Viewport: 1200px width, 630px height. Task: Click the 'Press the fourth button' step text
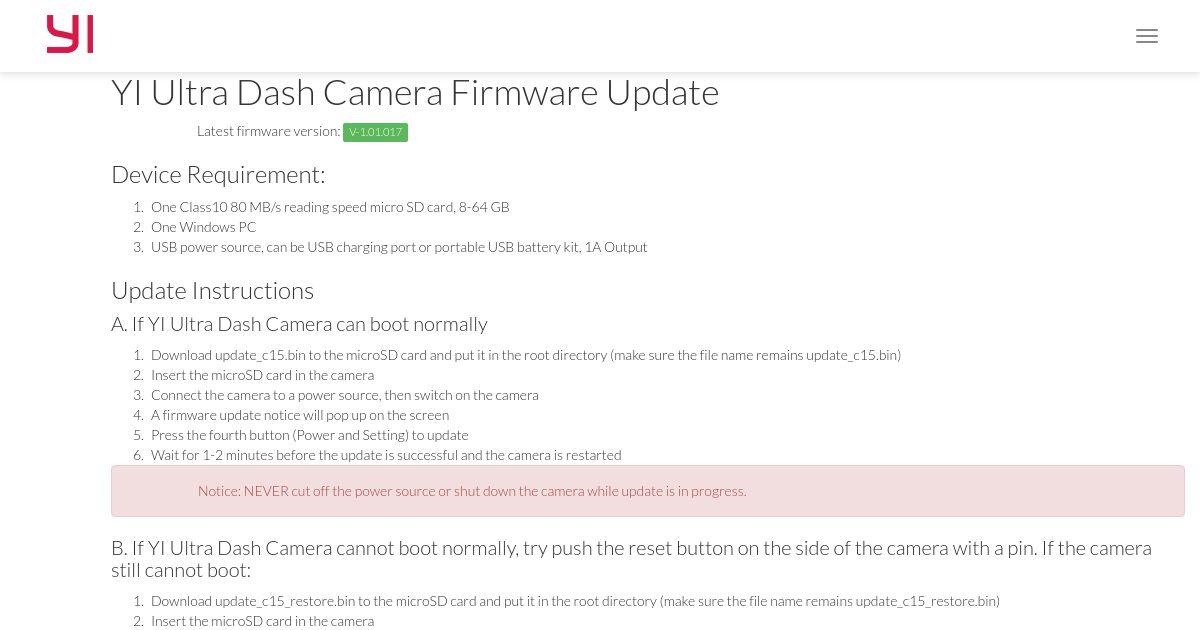coord(309,435)
